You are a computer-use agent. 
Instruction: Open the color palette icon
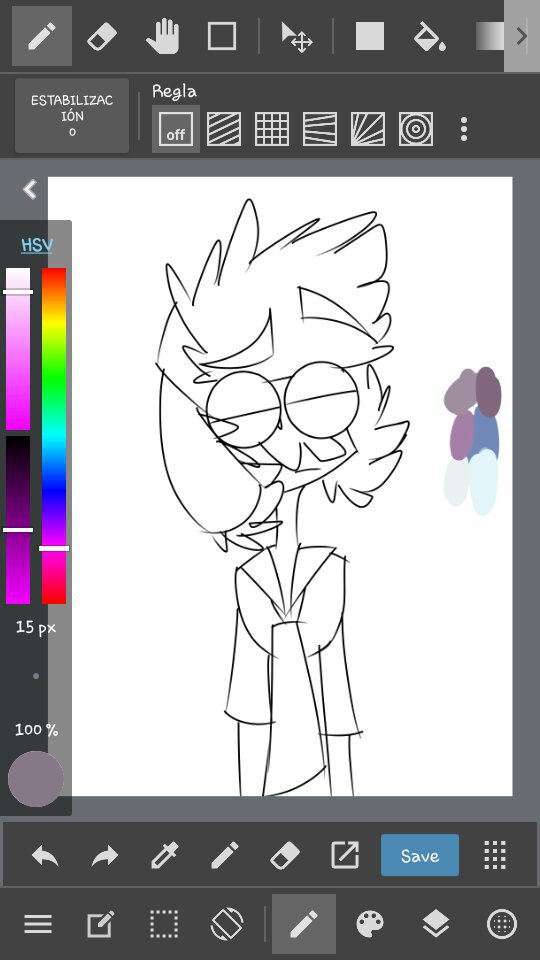370,923
